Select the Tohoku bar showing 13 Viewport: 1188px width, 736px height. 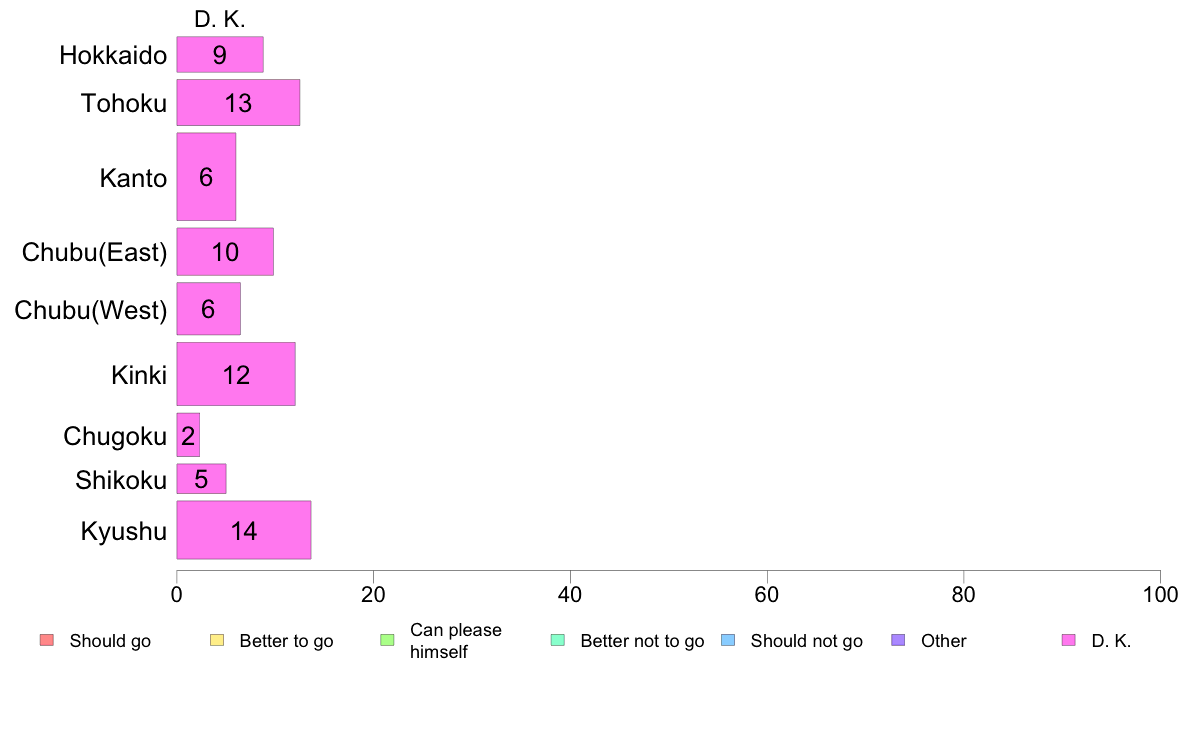pos(238,103)
